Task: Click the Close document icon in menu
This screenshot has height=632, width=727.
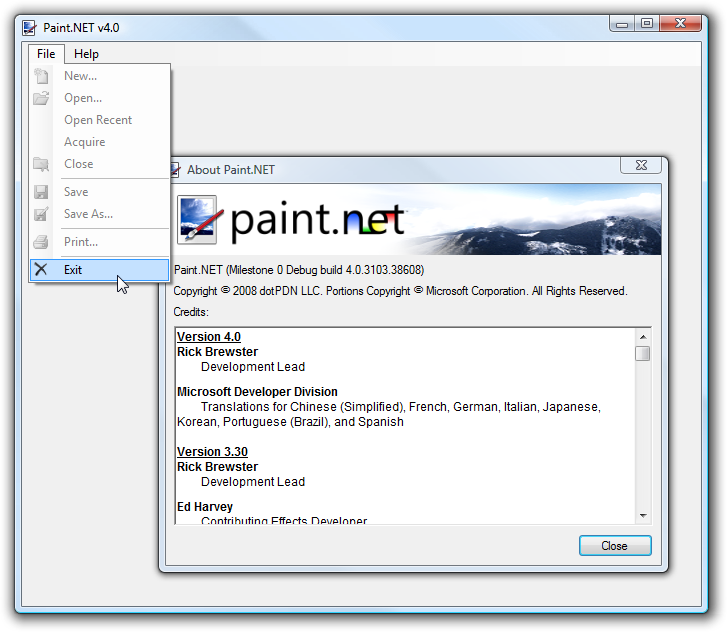Action: pyautogui.click(x=41, y=164)
